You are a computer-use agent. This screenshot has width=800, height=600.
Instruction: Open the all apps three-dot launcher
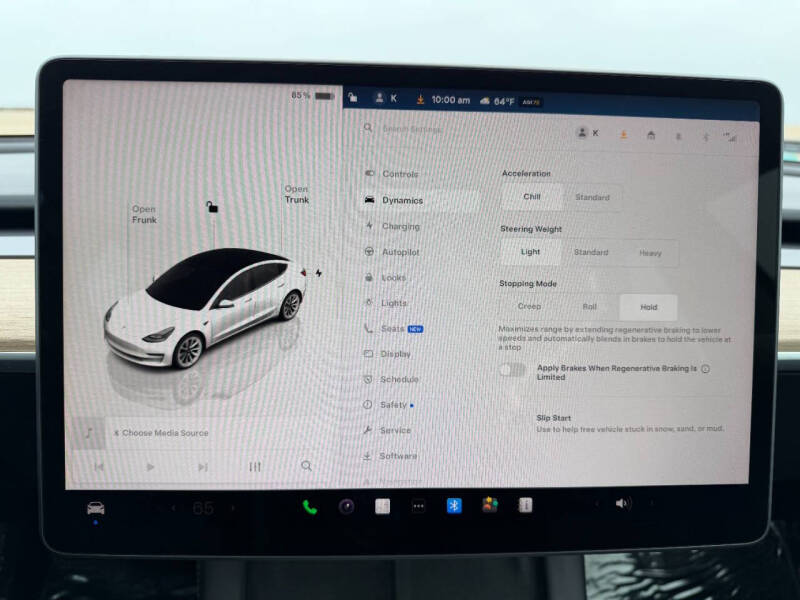pyautogui.click(x=418, y=506)
